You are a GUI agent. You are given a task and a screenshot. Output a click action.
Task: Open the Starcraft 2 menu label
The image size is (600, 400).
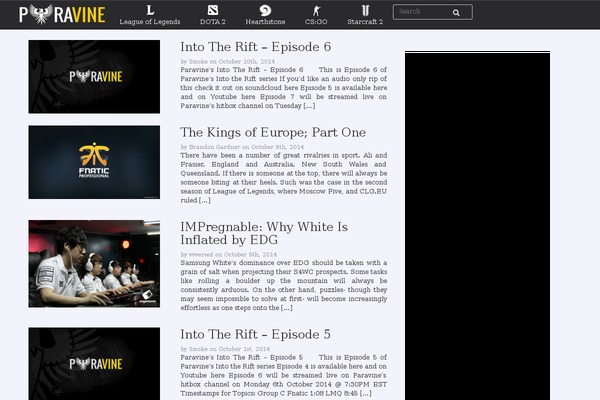365,22
